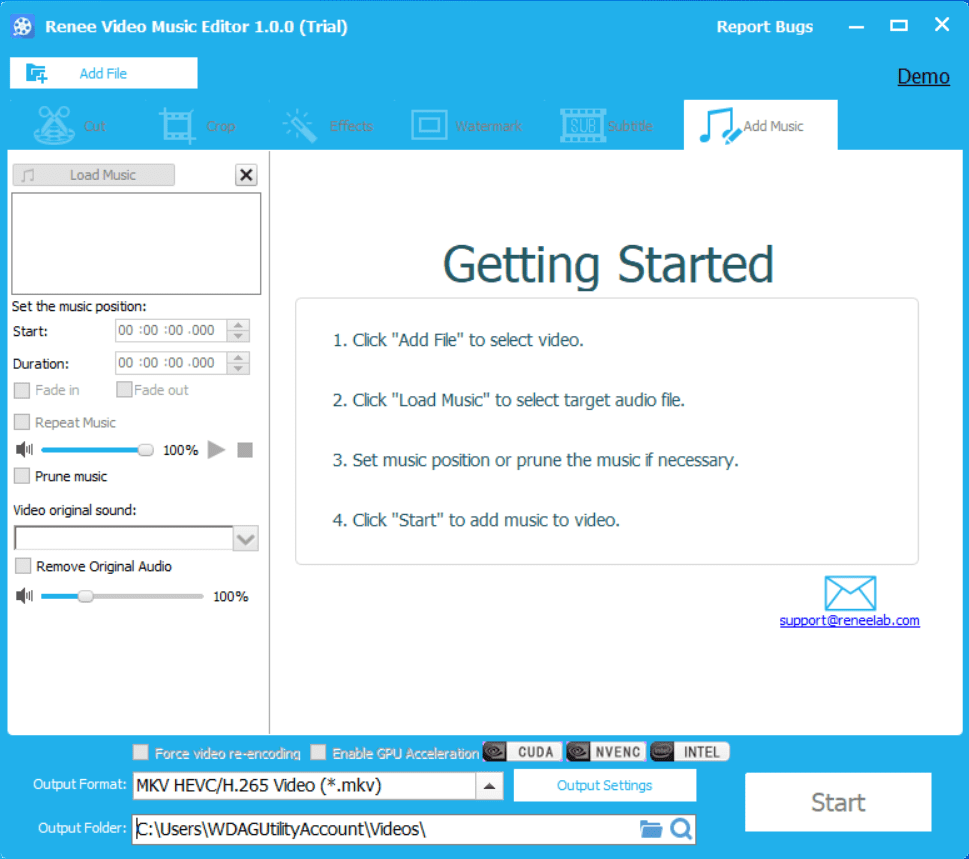Image resolution: width=969 pixels, height=859 pixels.
Task: Maximize the application window
Action: click(x=899, y=25)
